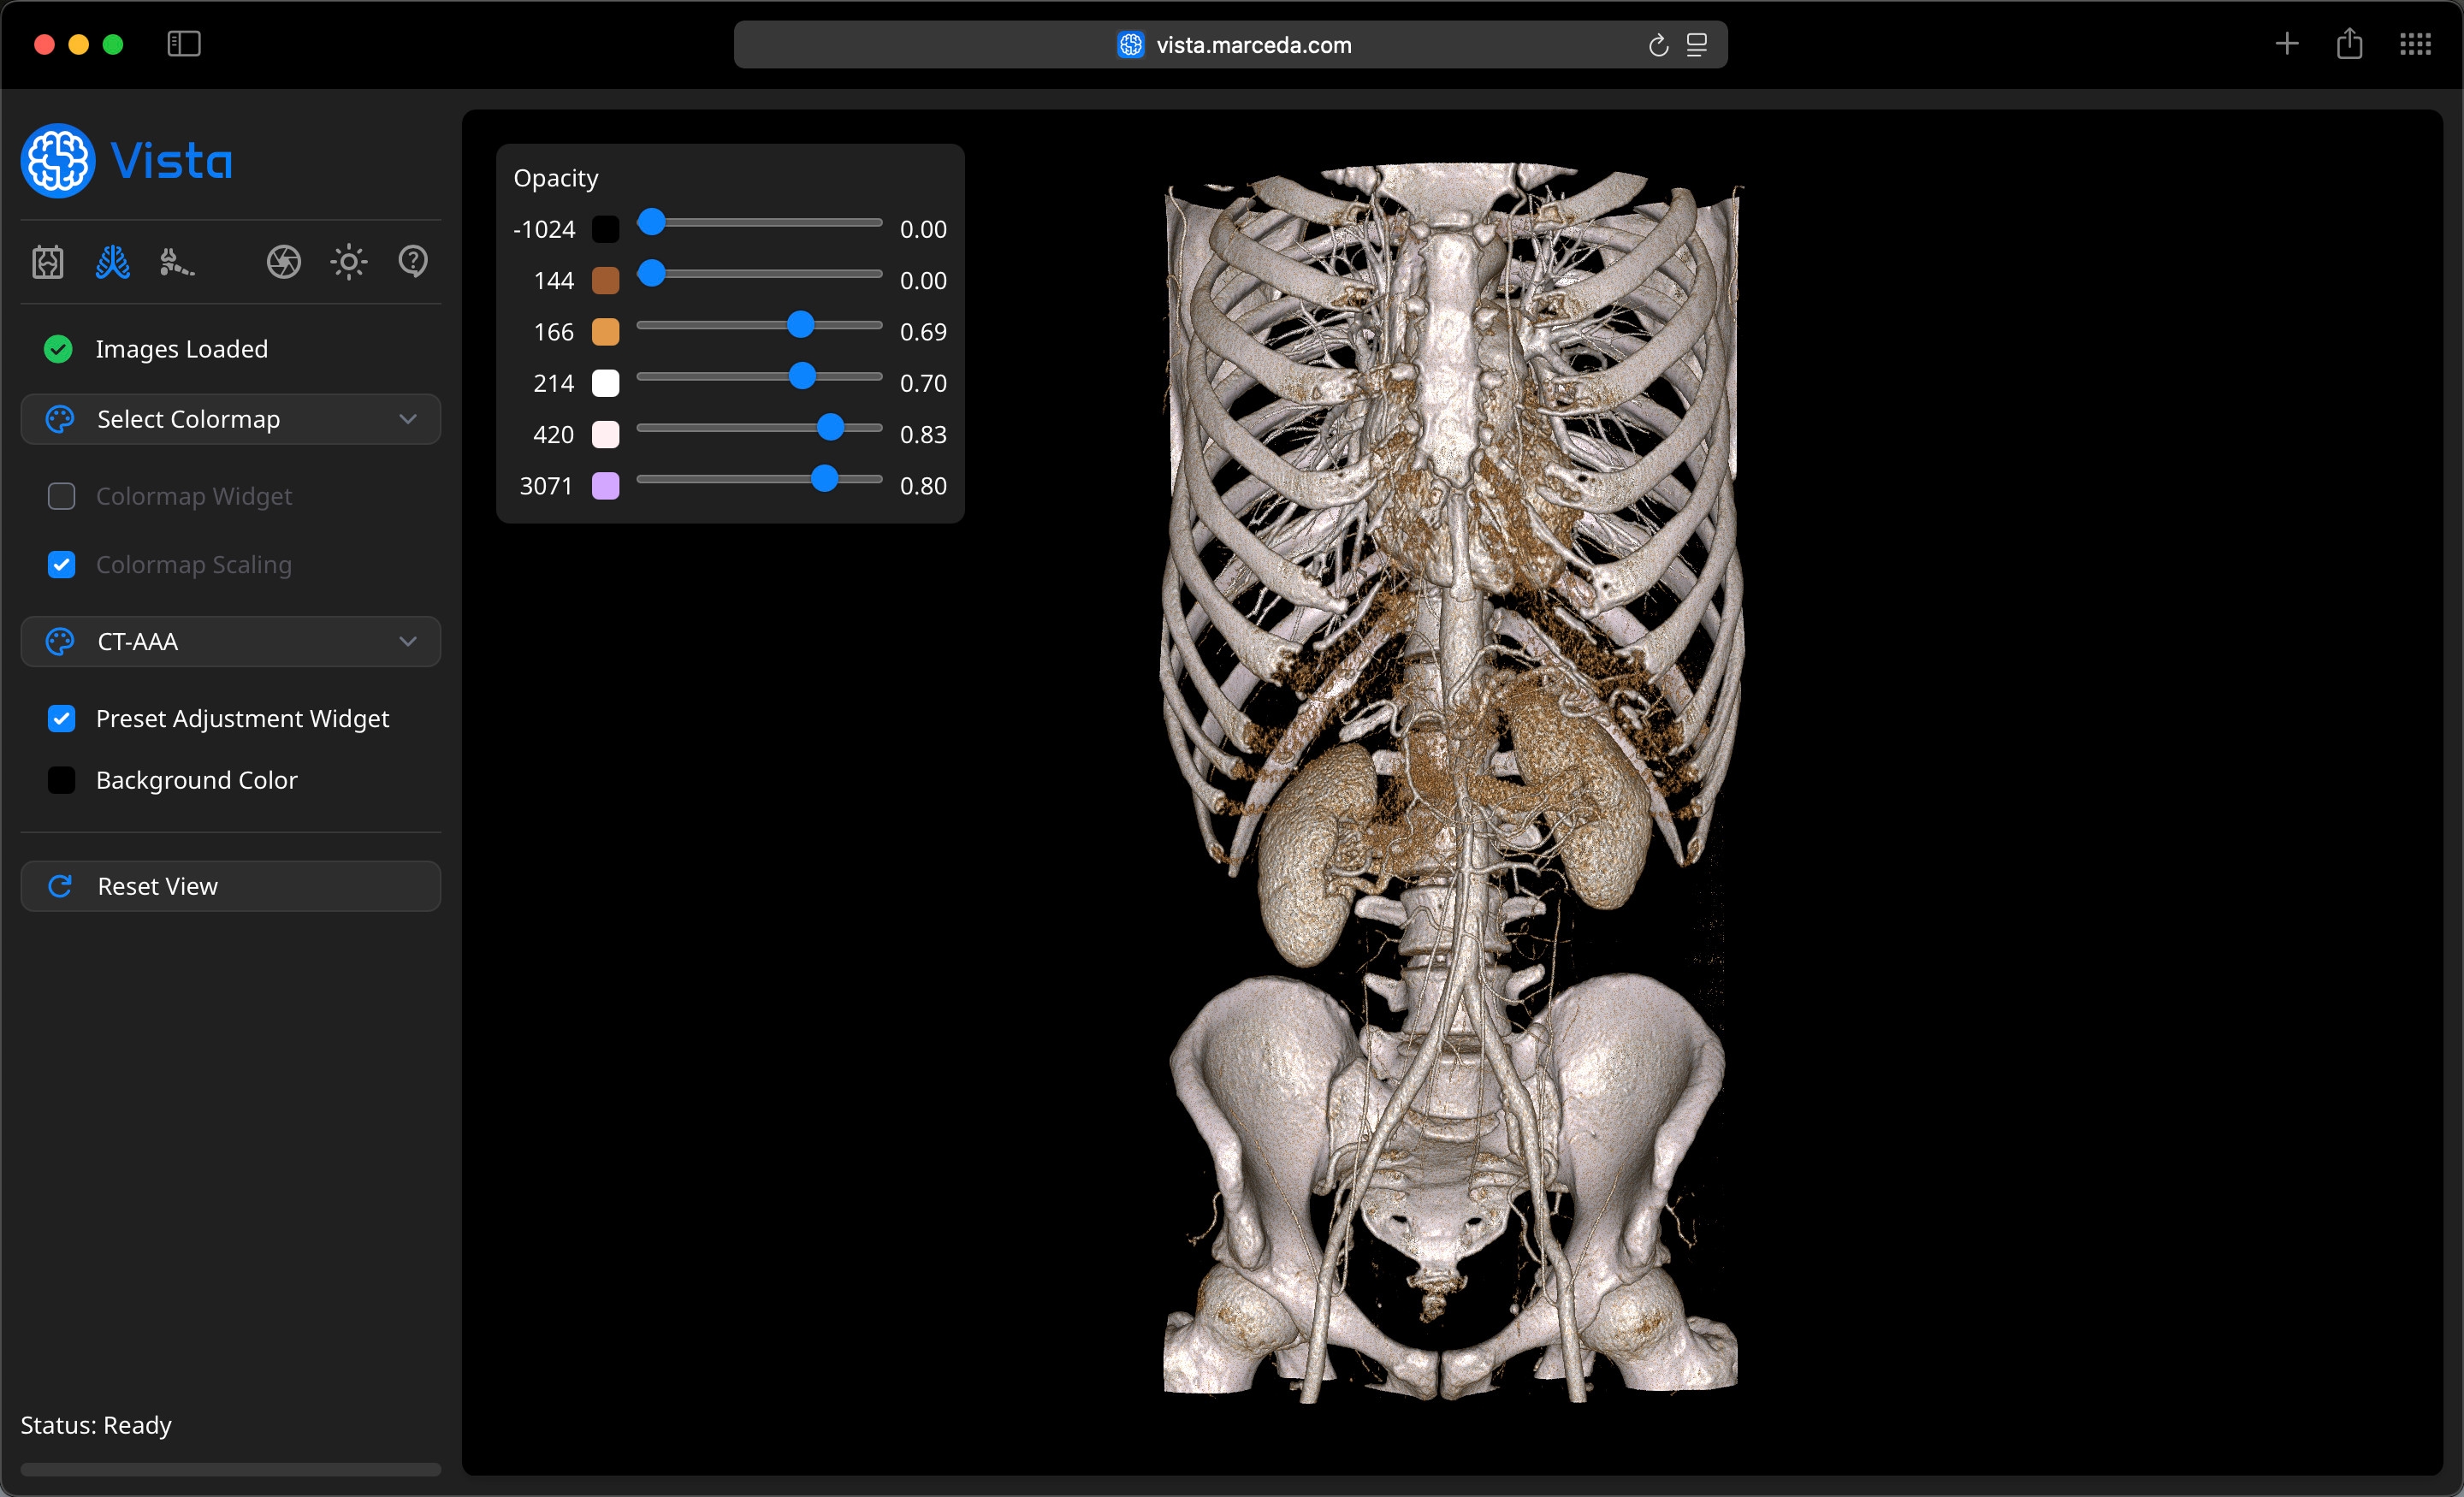Click the X-ray joint image icon
2464x1497 pixels.
48,262
